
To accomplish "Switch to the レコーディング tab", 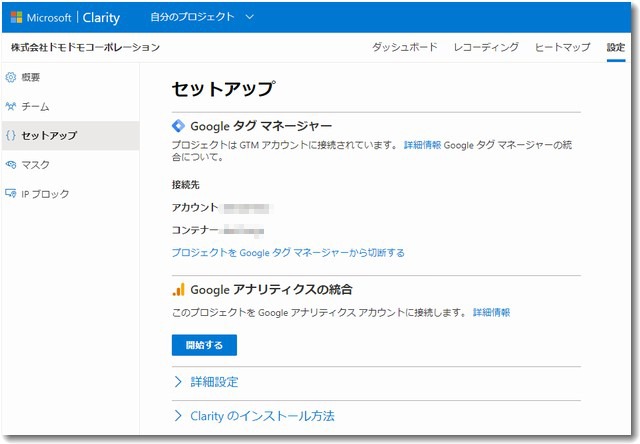I will pos(486,47).
